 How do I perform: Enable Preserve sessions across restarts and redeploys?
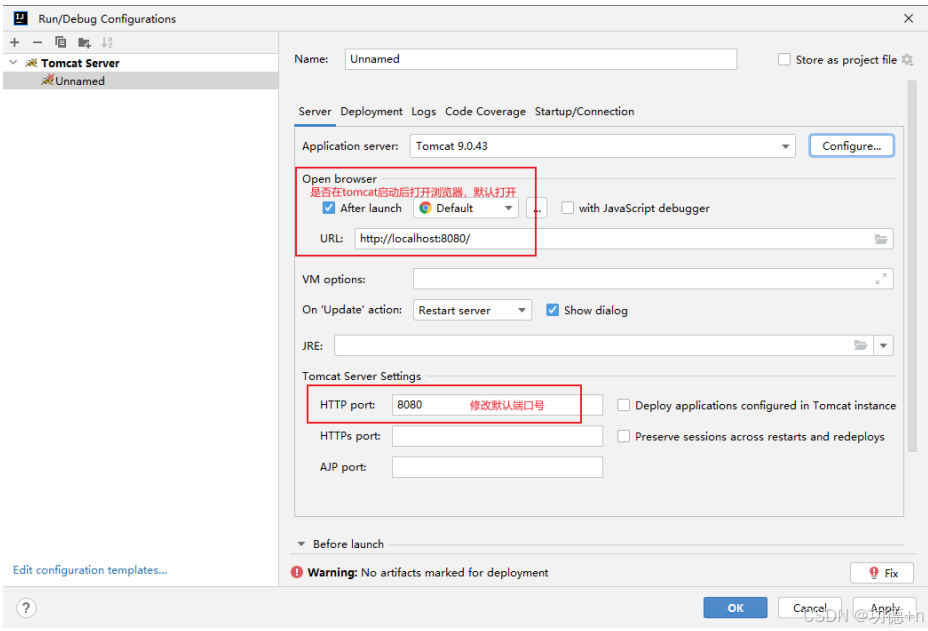[x=623, y=436]
